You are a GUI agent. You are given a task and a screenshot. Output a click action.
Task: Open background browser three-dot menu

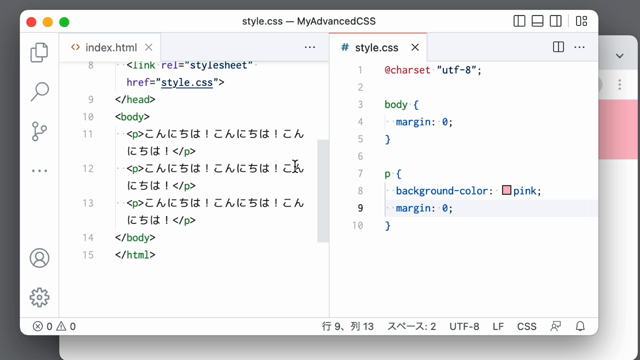[620, 84]
